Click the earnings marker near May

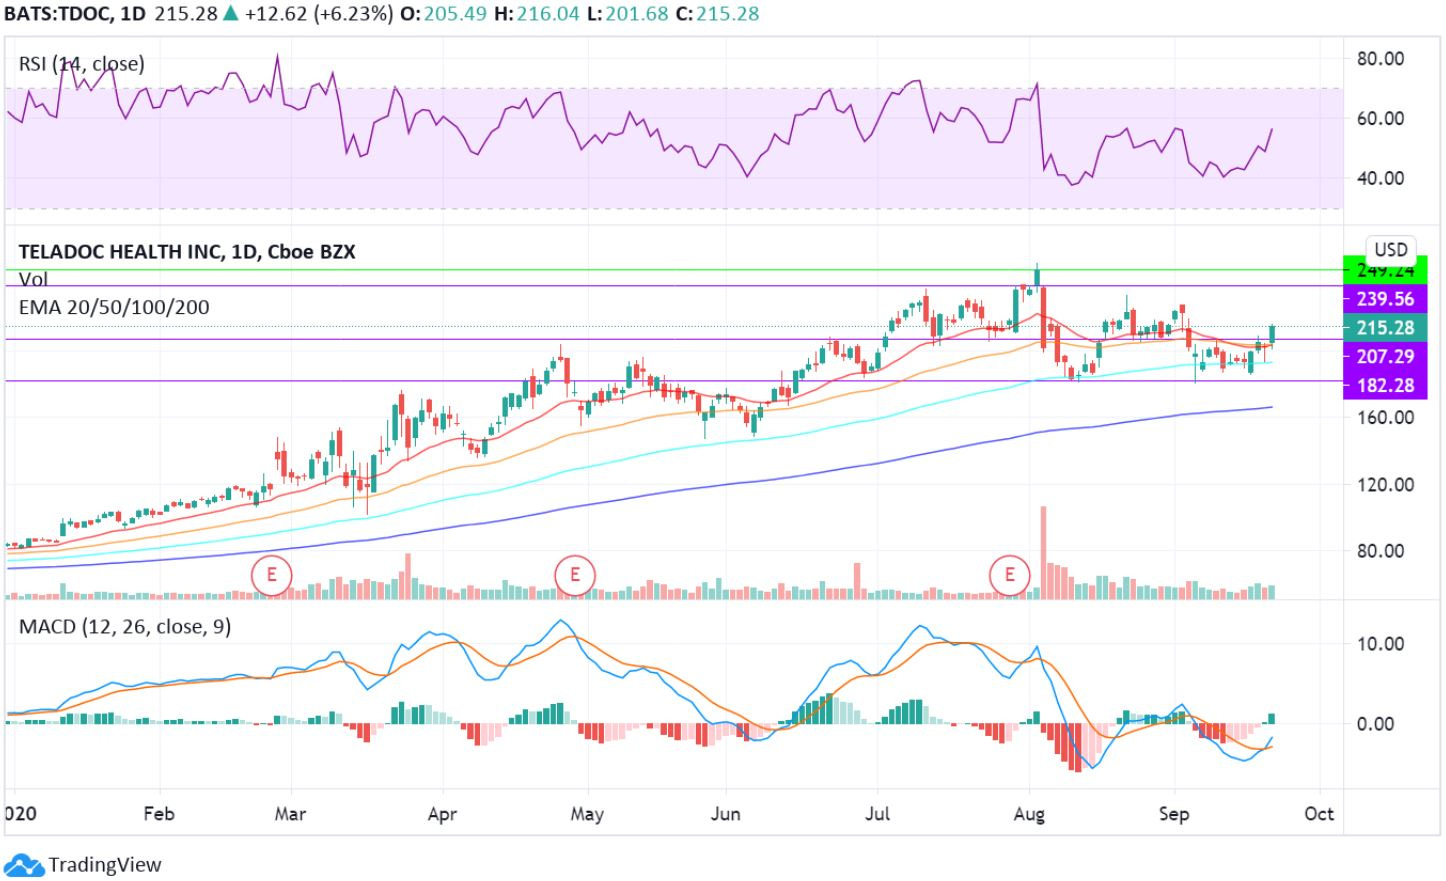[x=574, y=575]
